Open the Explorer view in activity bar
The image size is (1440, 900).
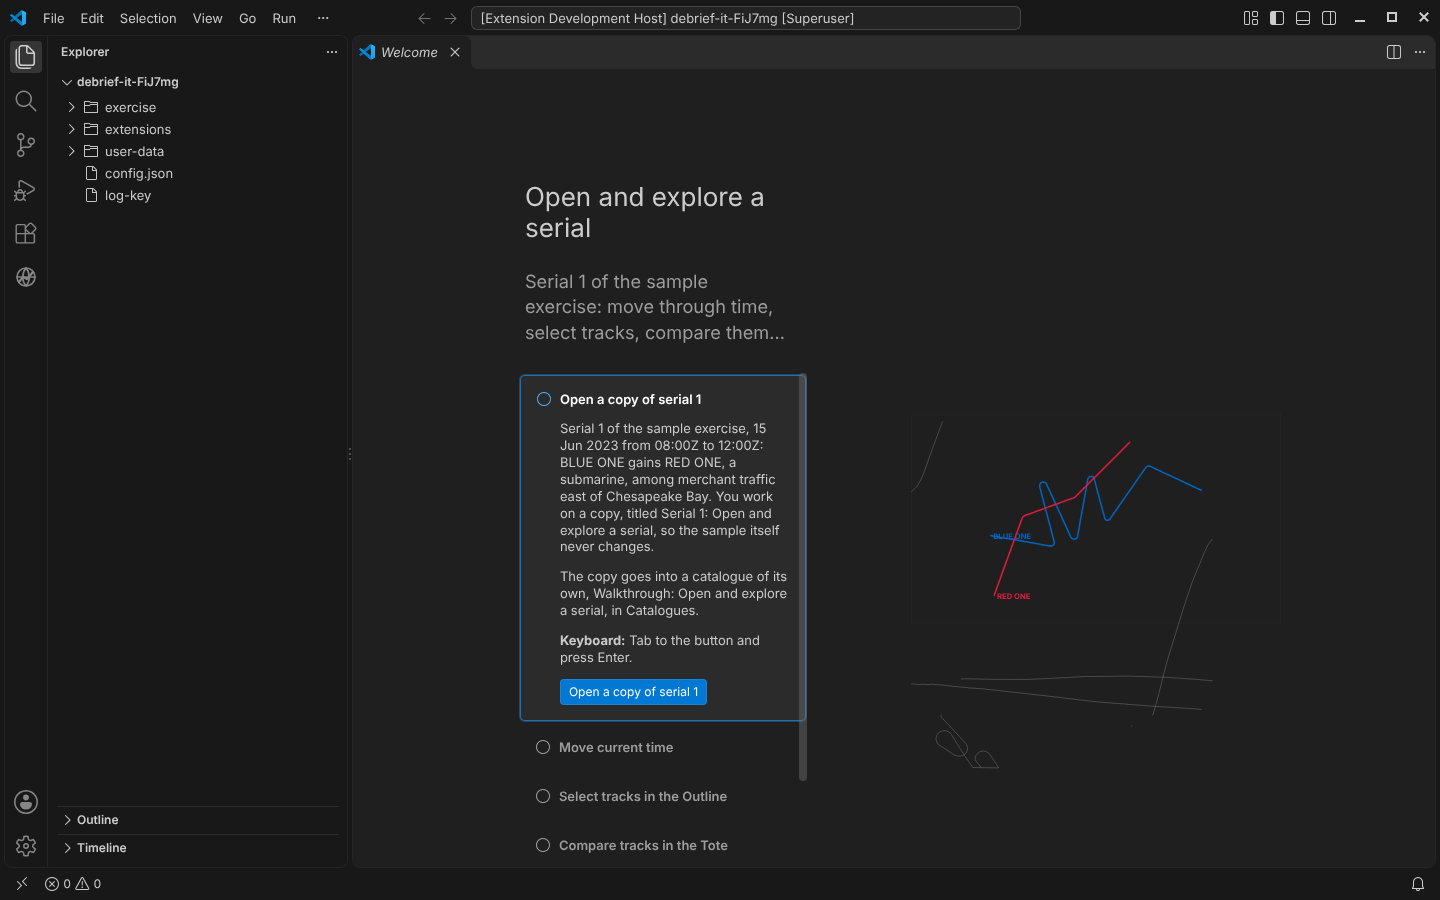coord(26,57)
